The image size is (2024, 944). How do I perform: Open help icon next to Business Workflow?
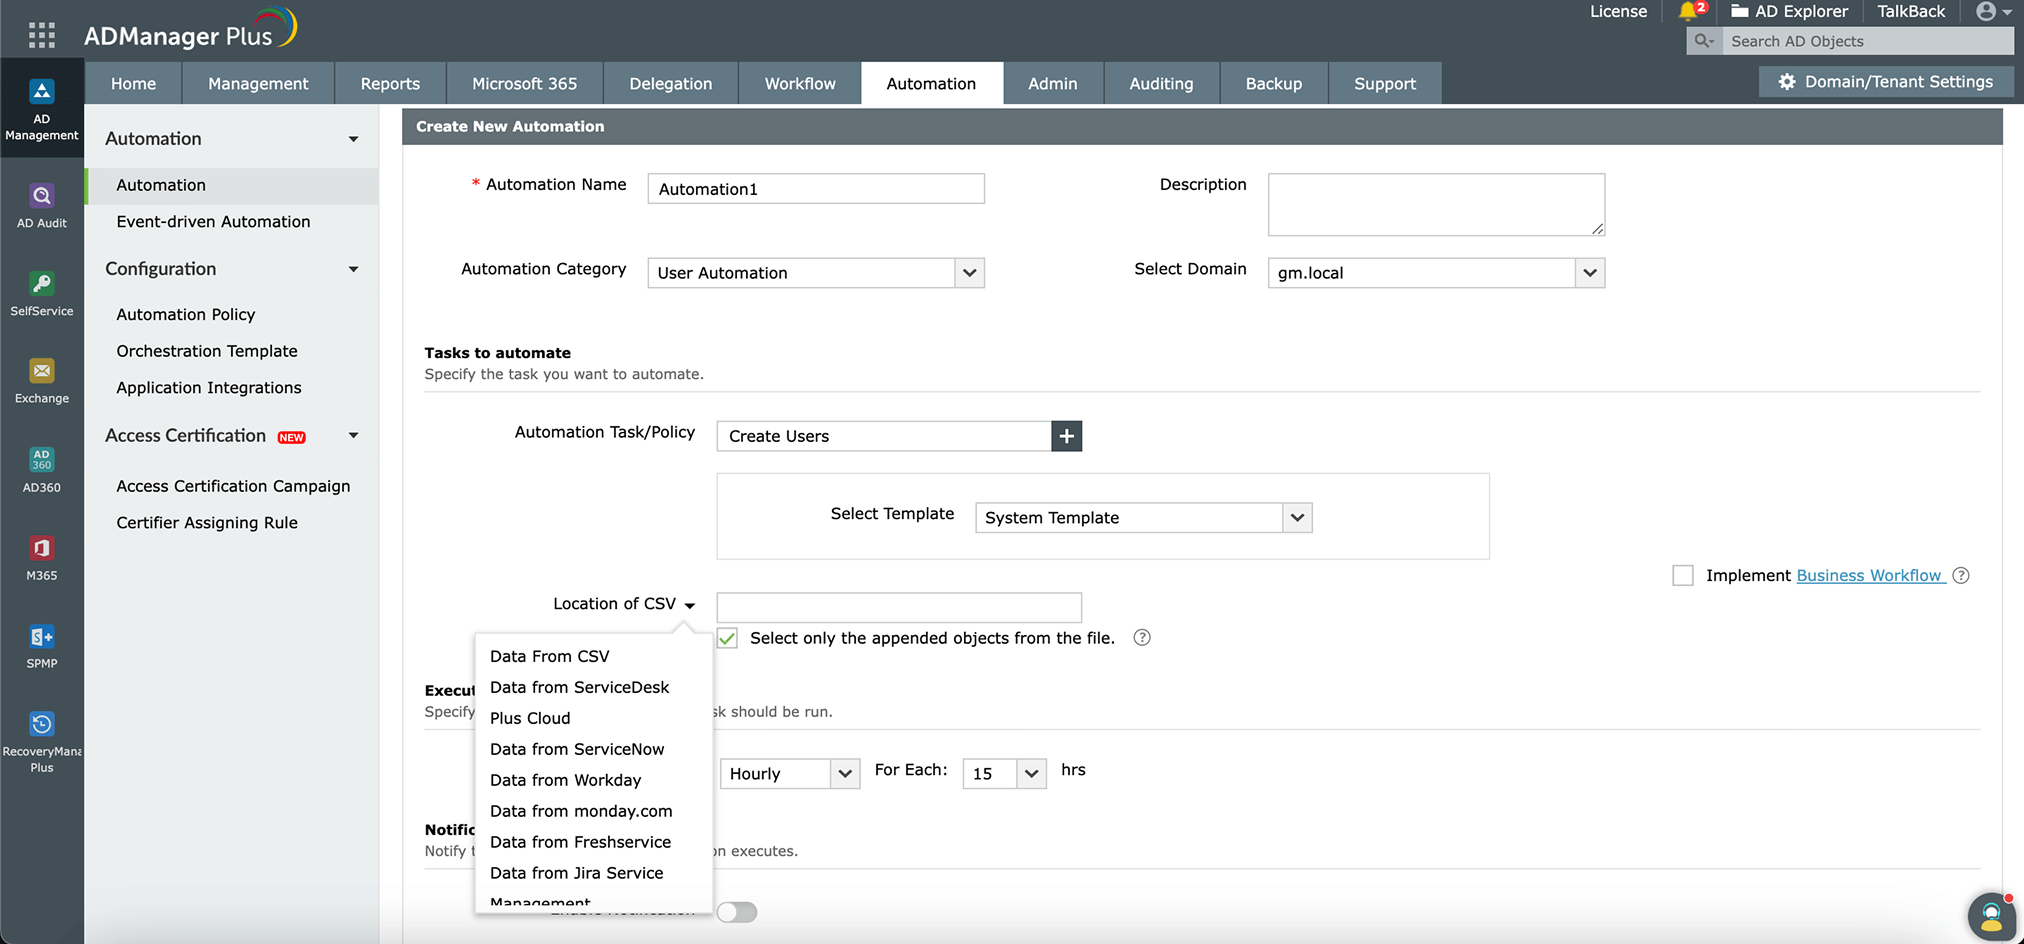[1961, 575]
